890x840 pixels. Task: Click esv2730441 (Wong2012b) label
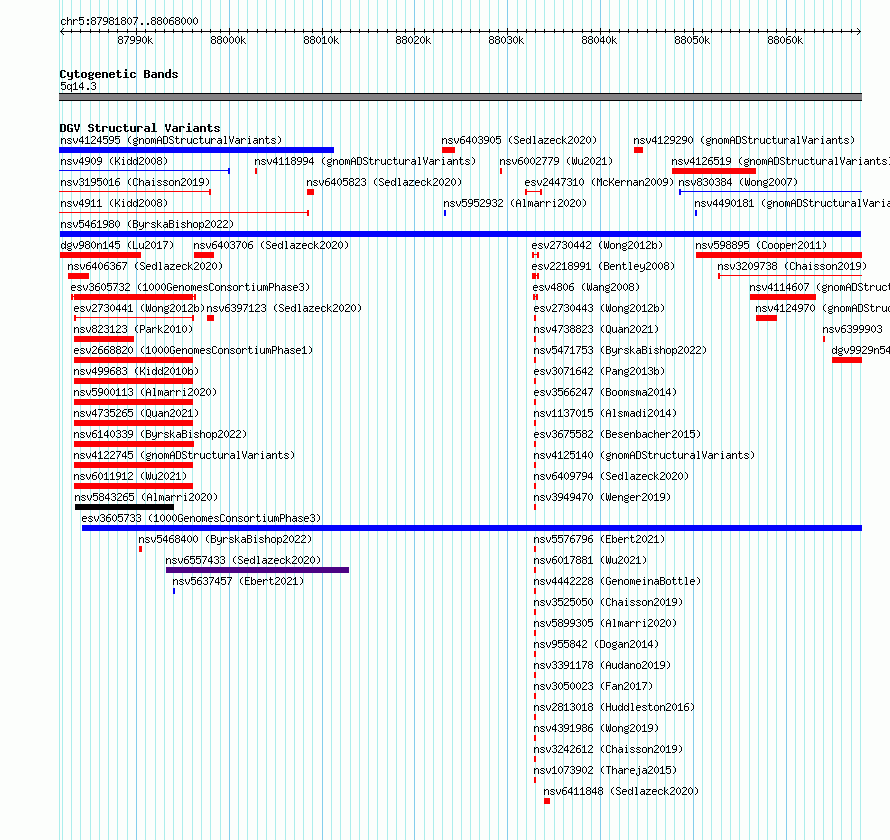[x=139, y=308]
